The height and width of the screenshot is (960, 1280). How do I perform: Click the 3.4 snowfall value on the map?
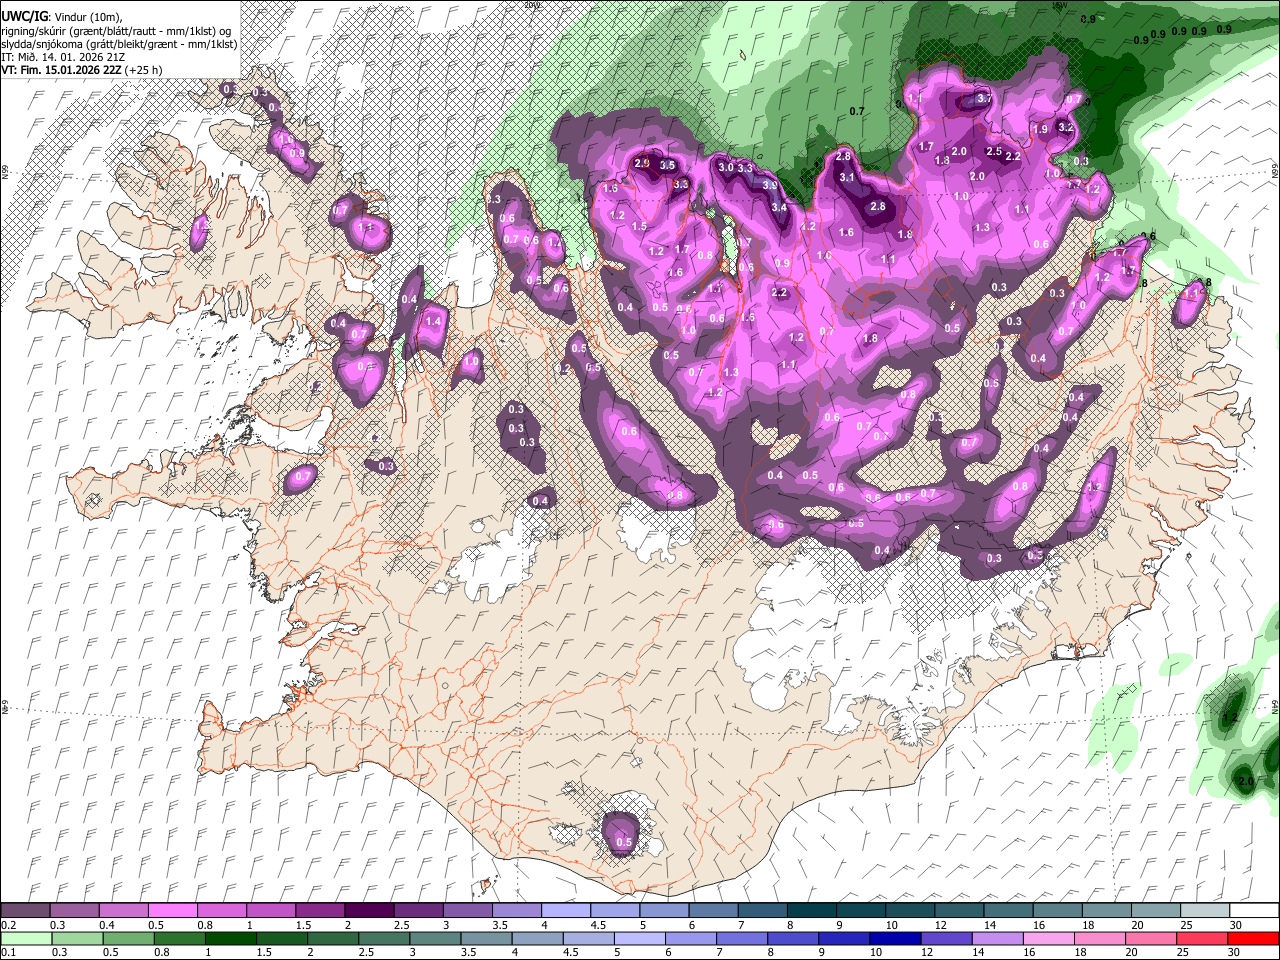780,207
